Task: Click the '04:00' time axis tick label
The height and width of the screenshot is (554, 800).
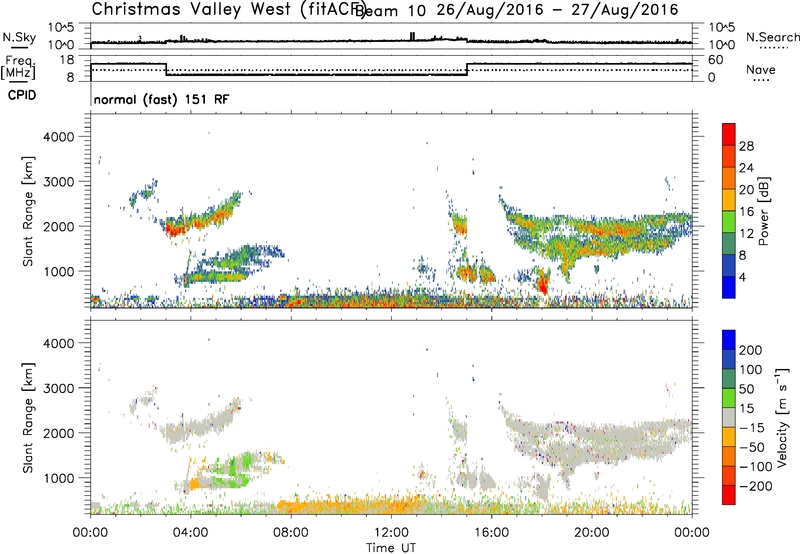Action: (191, 533)
